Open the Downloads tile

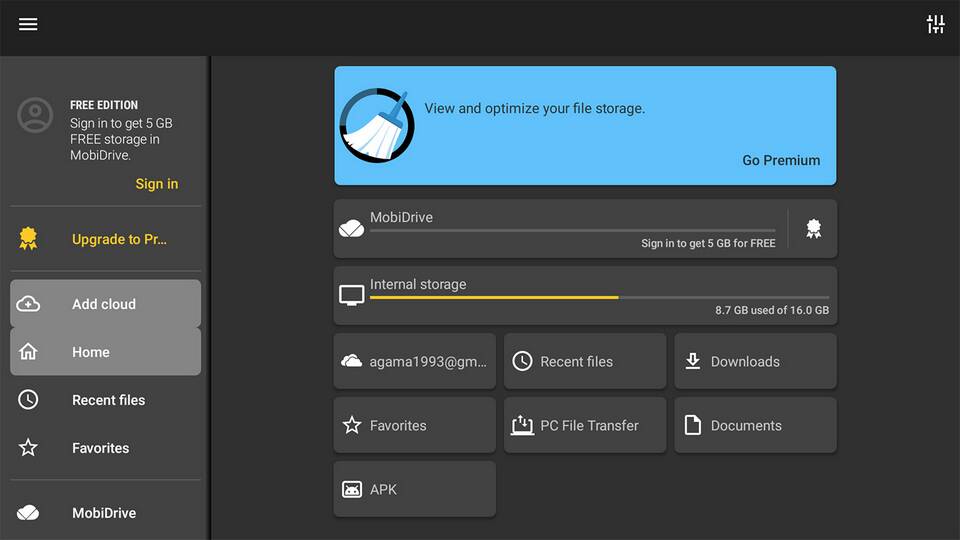(x=756, y=361)
